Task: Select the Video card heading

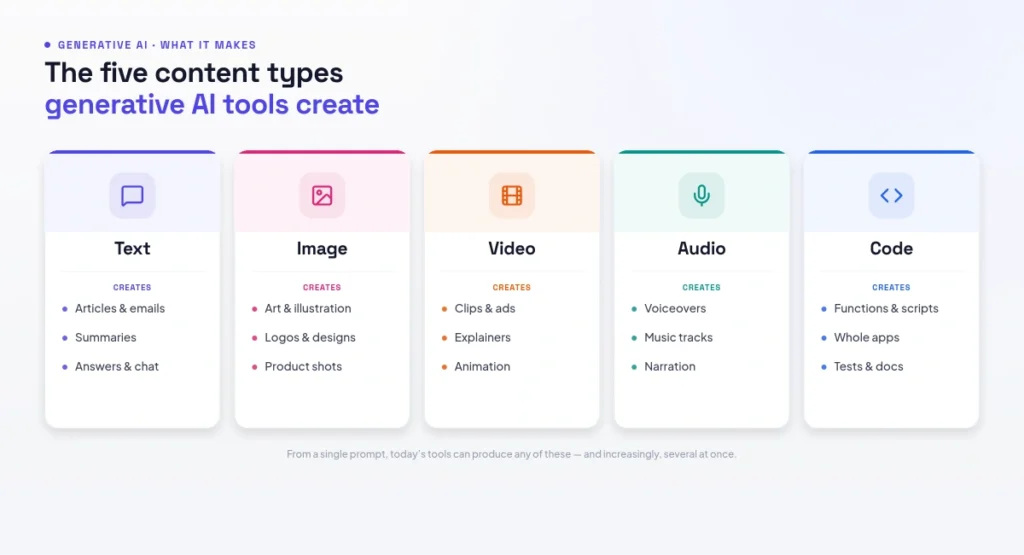Action: [512, 248]
